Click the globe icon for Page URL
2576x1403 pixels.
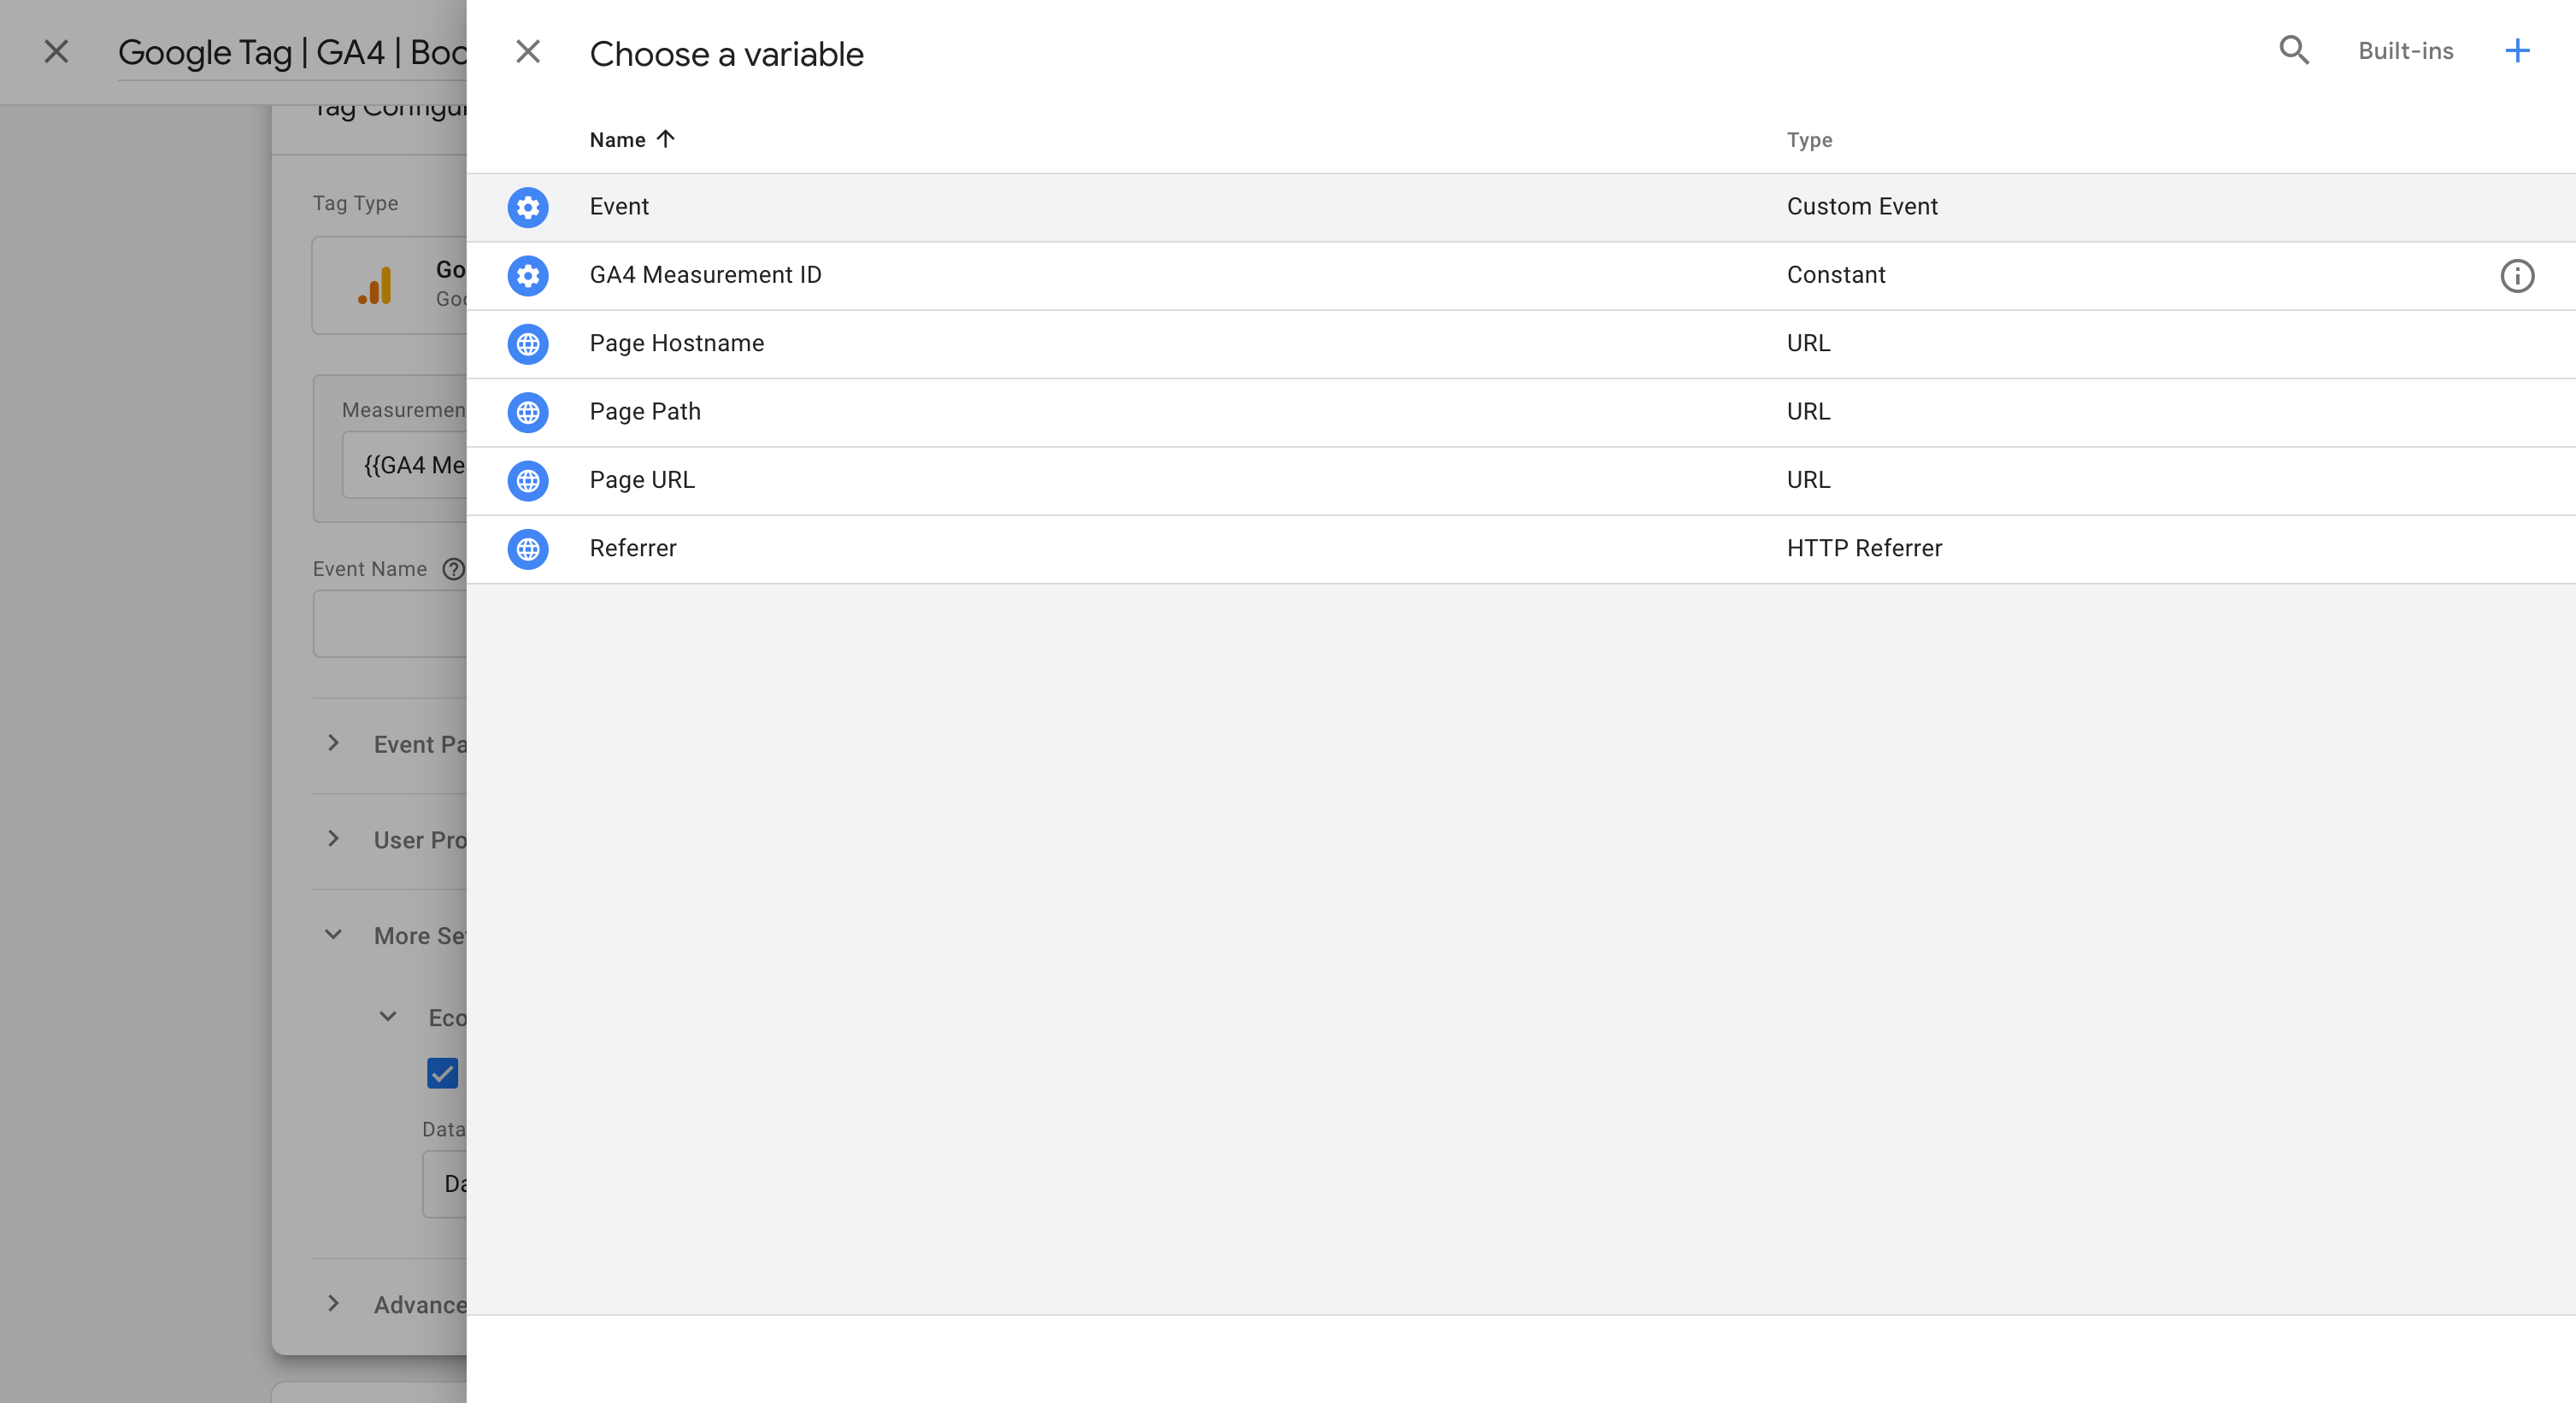[528, 480]
